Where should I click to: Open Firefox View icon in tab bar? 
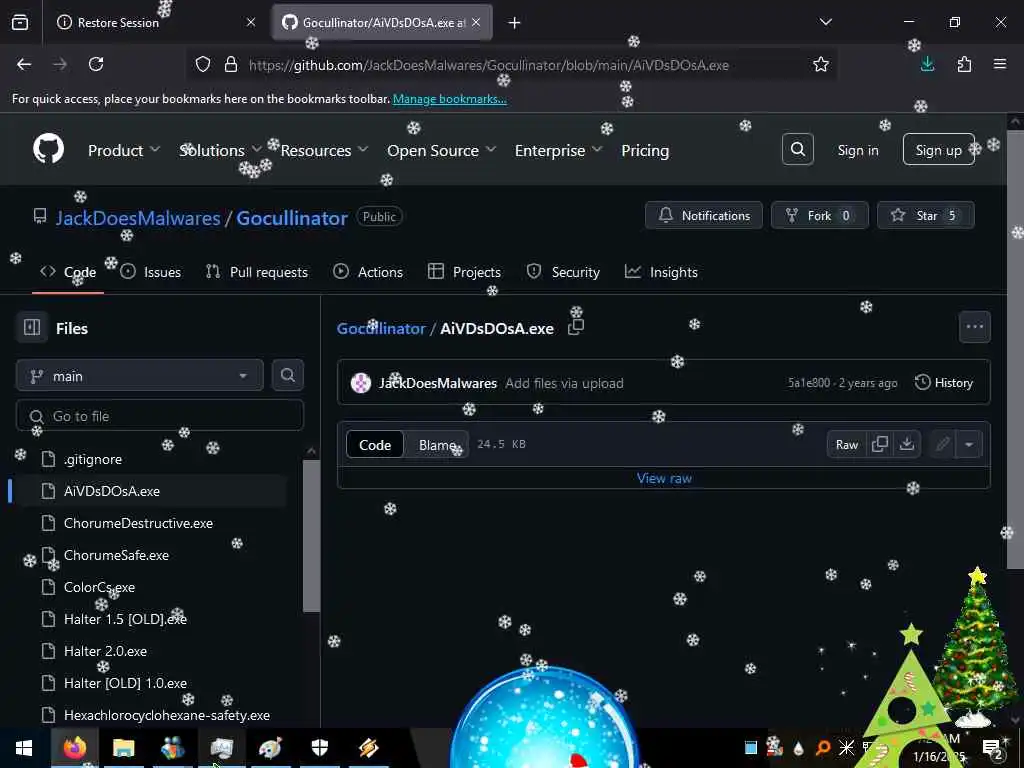pyautogui.click(x=20, y=22)
